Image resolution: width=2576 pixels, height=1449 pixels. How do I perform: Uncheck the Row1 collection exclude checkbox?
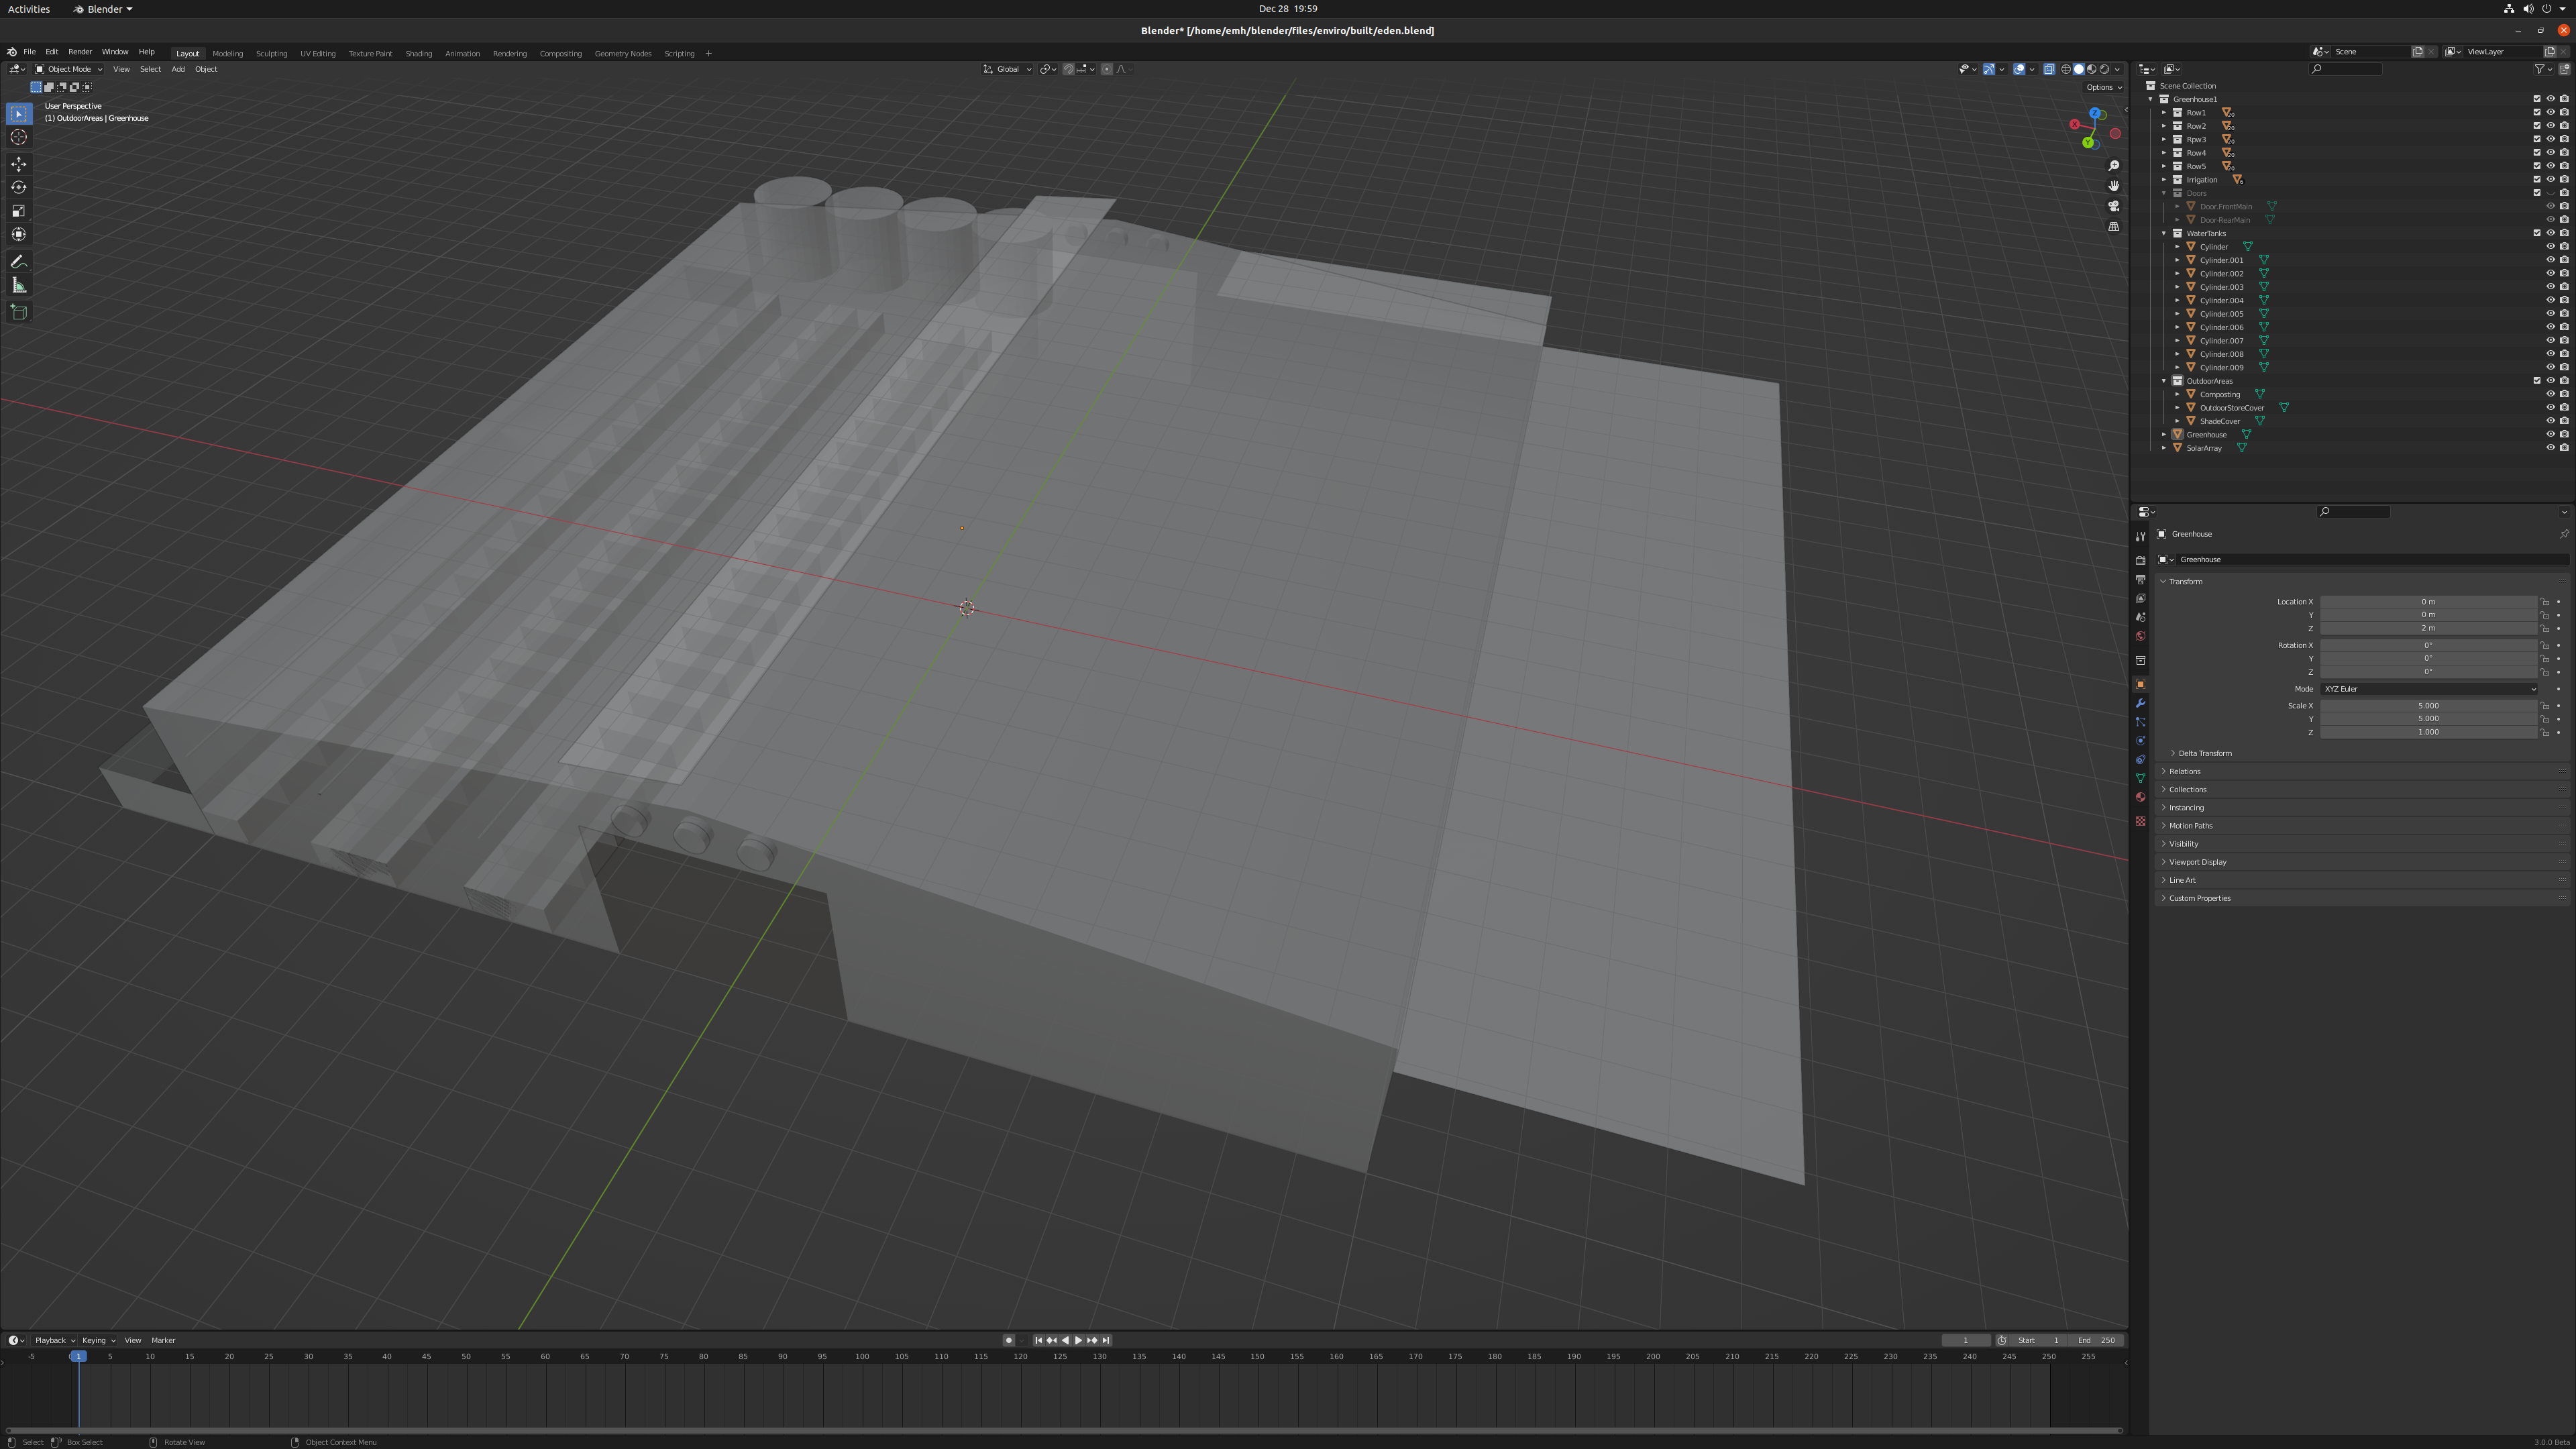[2536, 112]
